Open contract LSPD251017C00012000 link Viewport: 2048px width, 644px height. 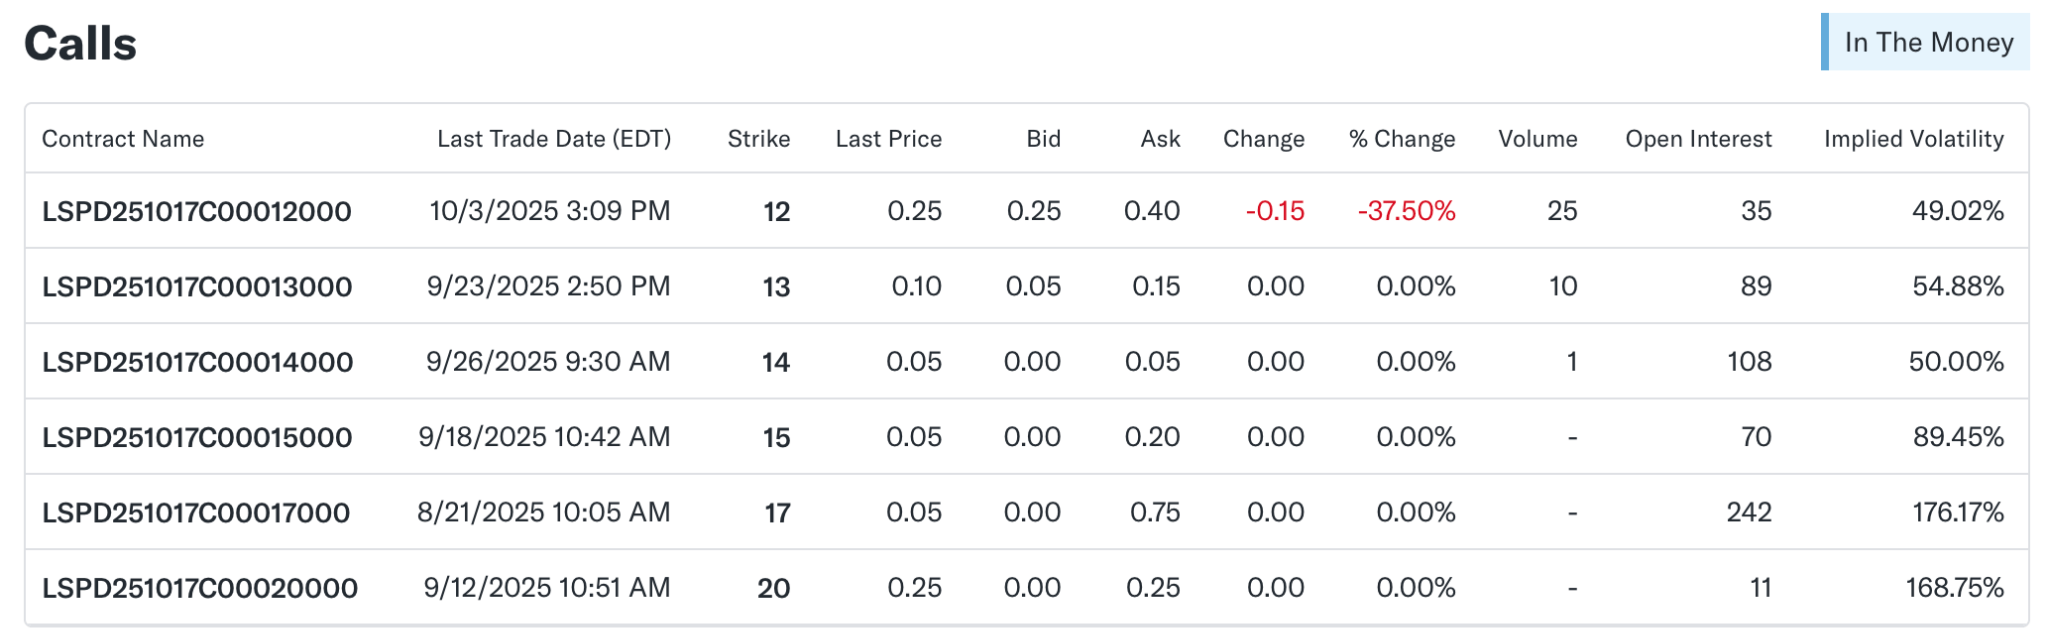(196, 212)
